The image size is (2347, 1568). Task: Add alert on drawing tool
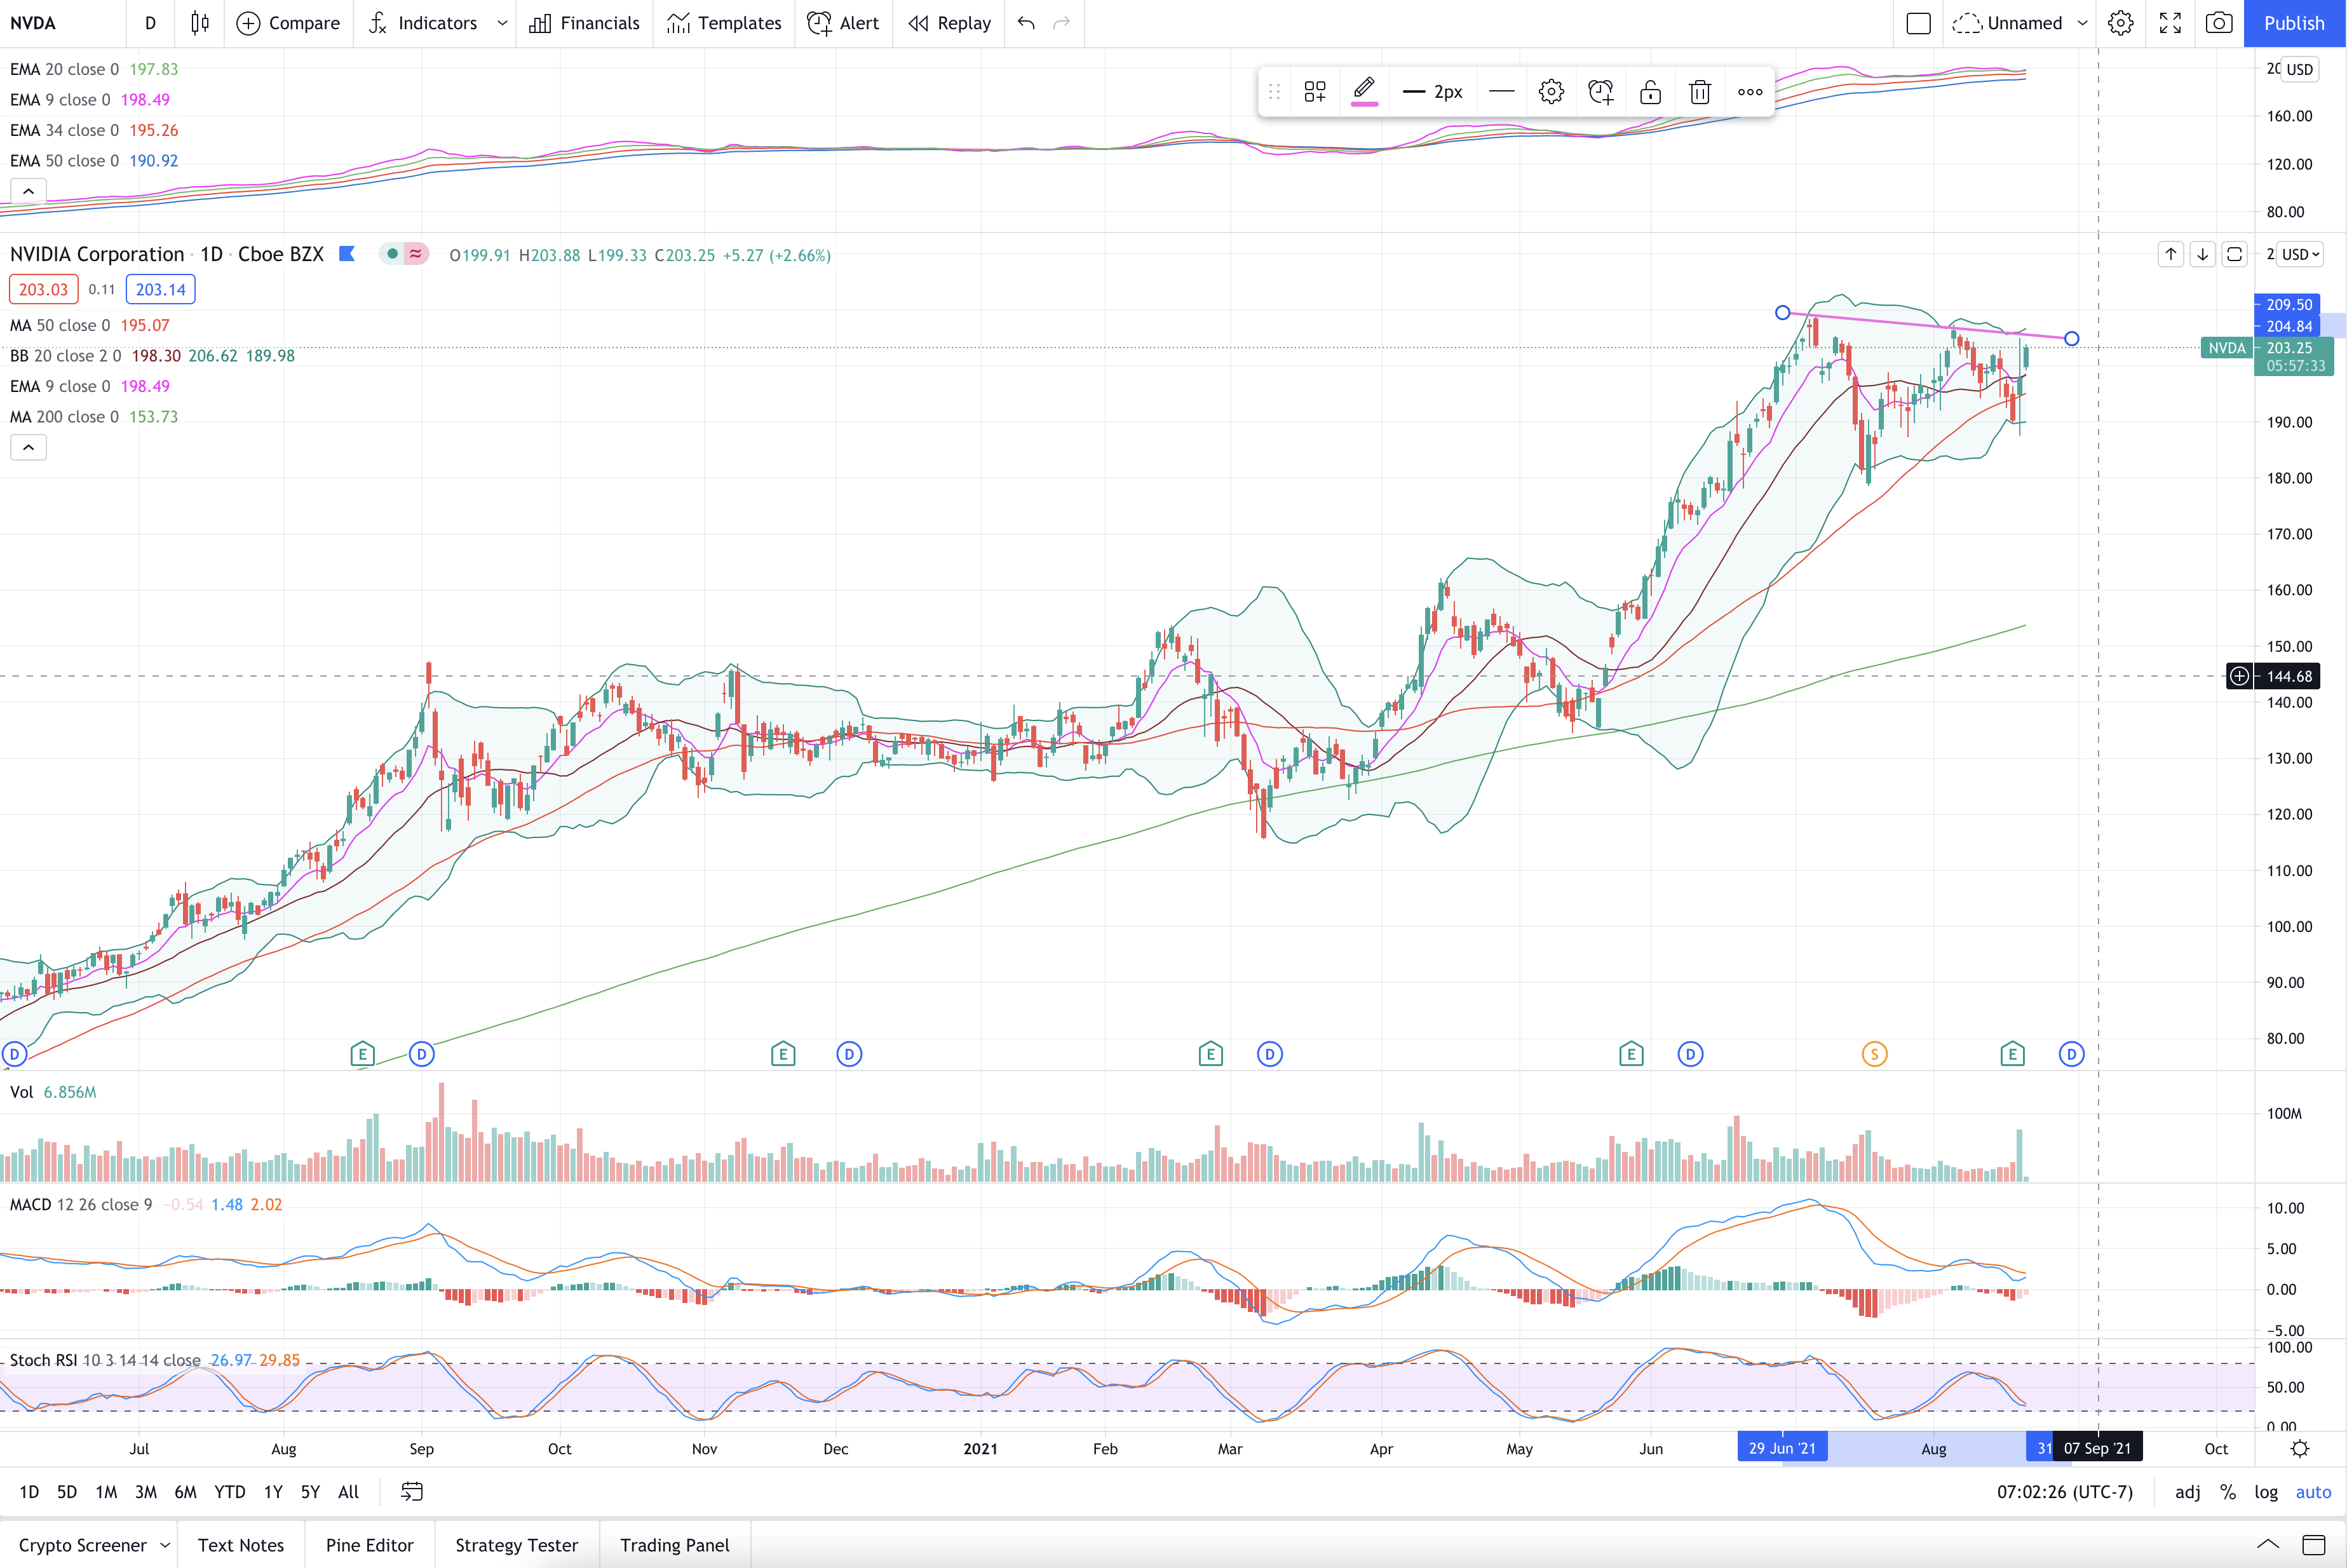[1600, 92]
